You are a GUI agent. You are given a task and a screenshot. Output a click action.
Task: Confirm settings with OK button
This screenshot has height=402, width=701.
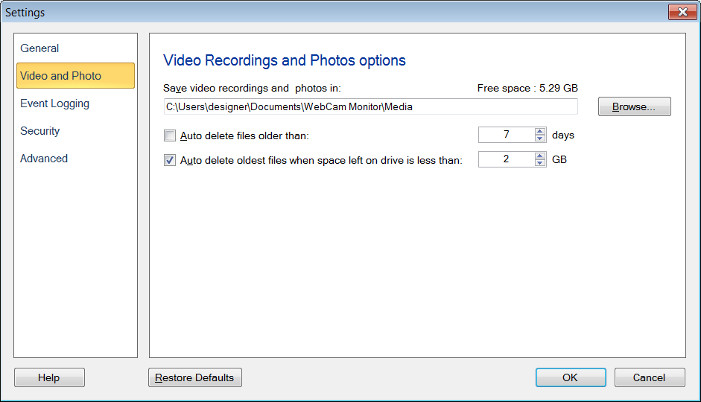coord(570,377)
